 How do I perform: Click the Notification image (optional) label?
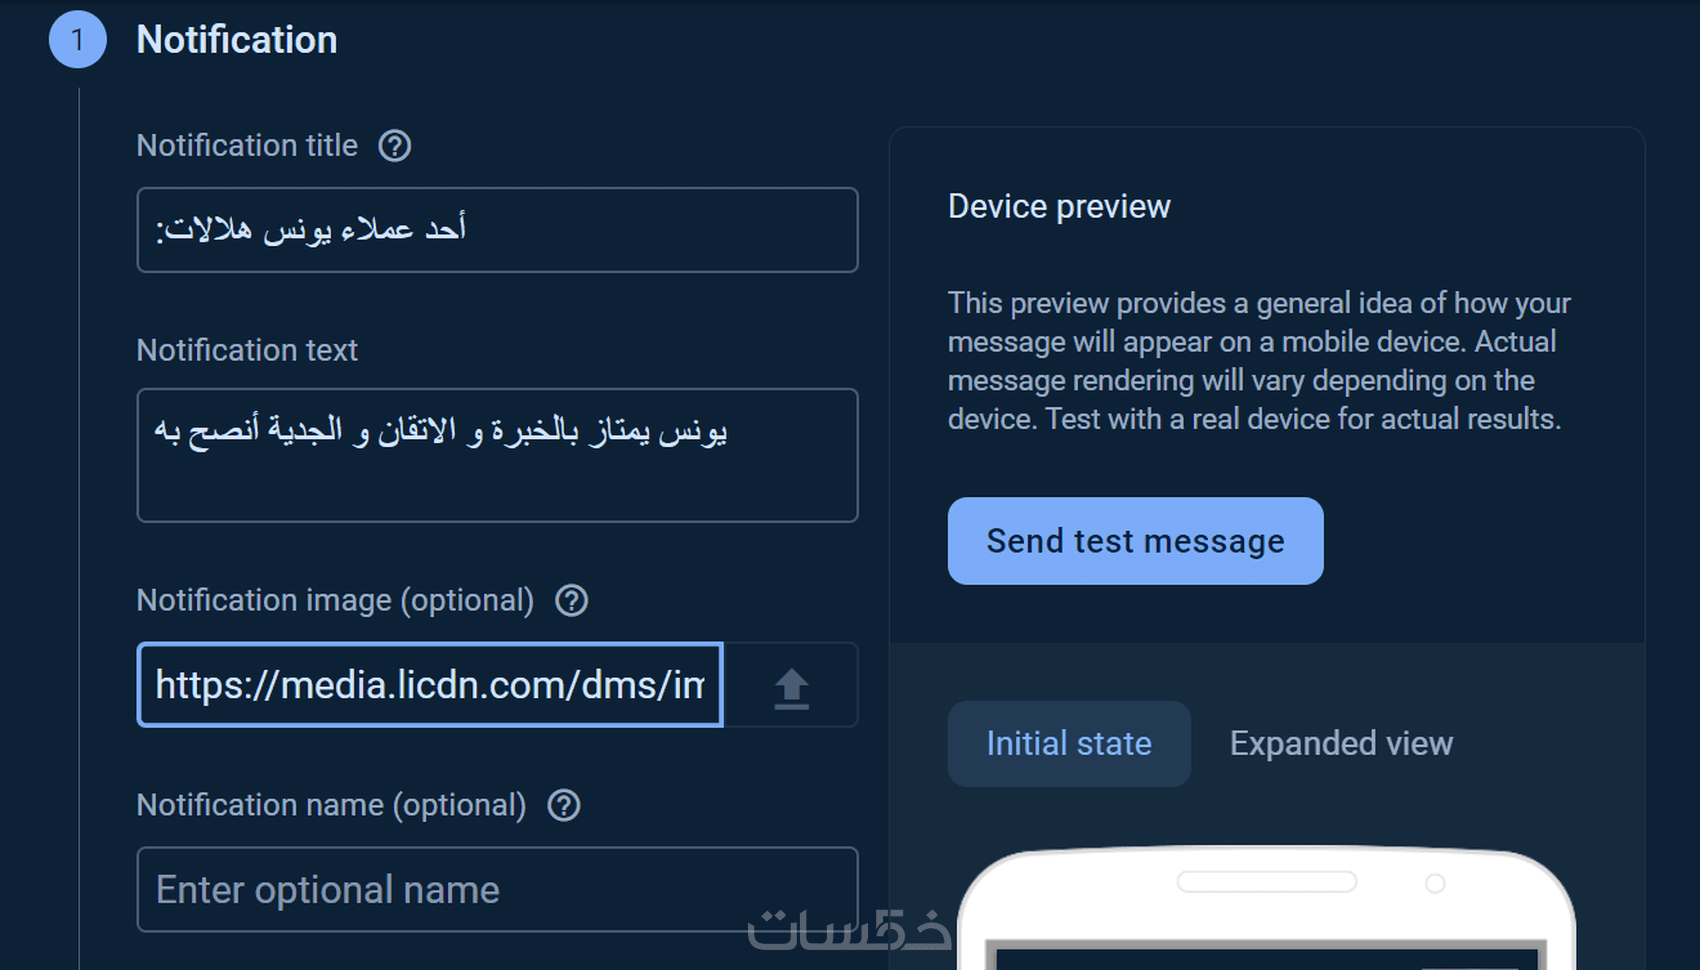tap(335, 601)
